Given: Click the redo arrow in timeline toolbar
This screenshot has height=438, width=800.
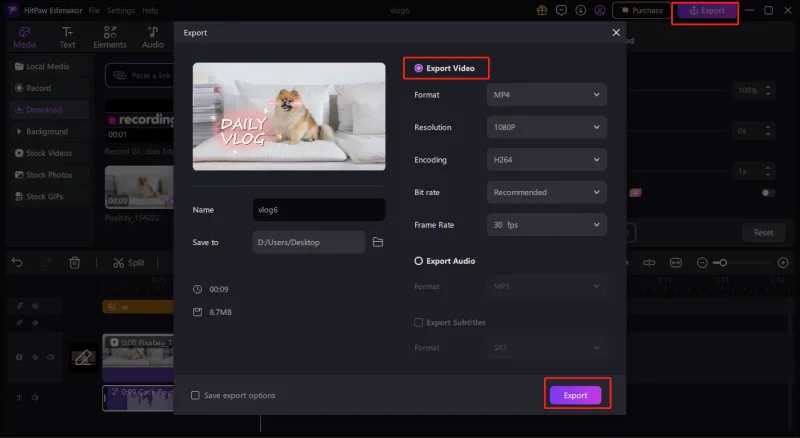Looking at the screenshot, I should 46,262.
